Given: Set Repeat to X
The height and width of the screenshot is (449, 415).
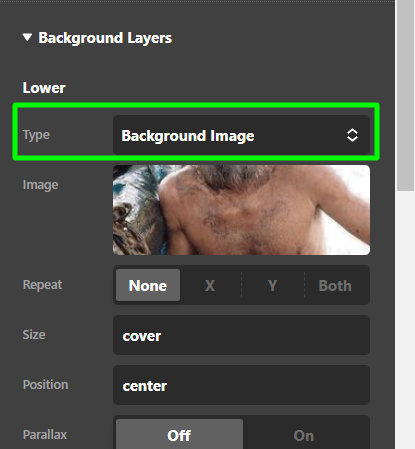Looking at the screenshot, I should [x=210, y=285].
